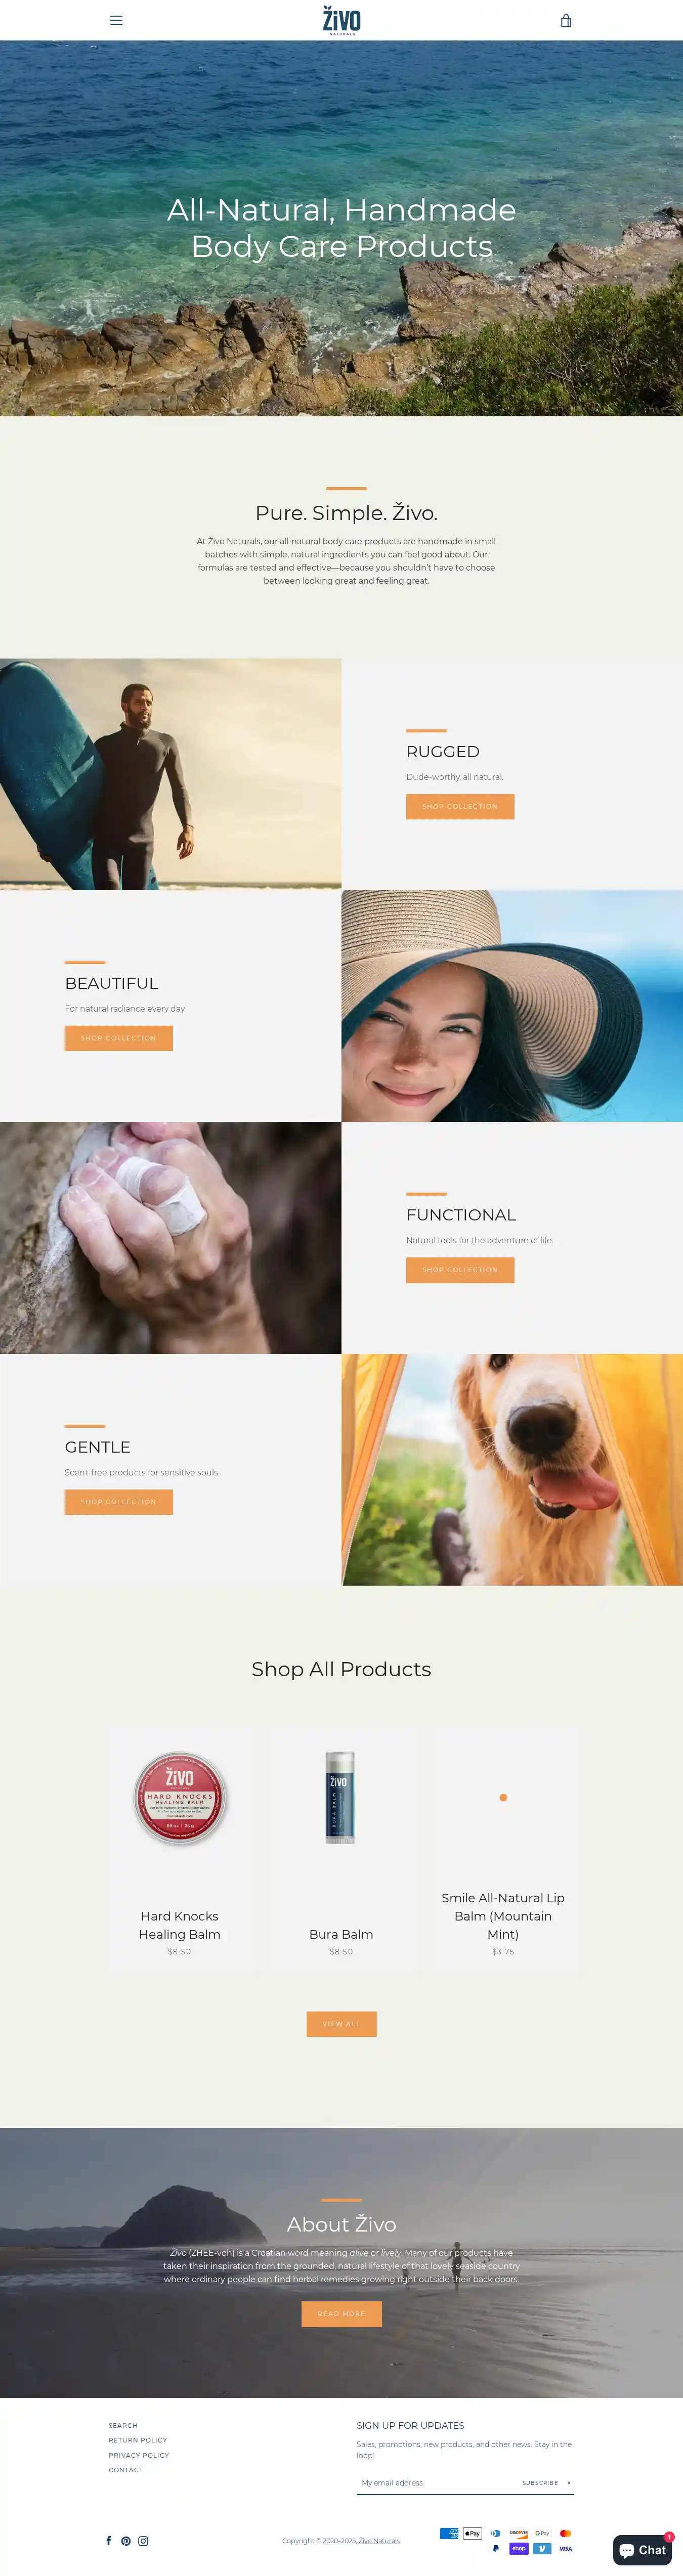The image size is (683, 2576).
Task: Click Read More about Živo
Action: click(341, 2313)
